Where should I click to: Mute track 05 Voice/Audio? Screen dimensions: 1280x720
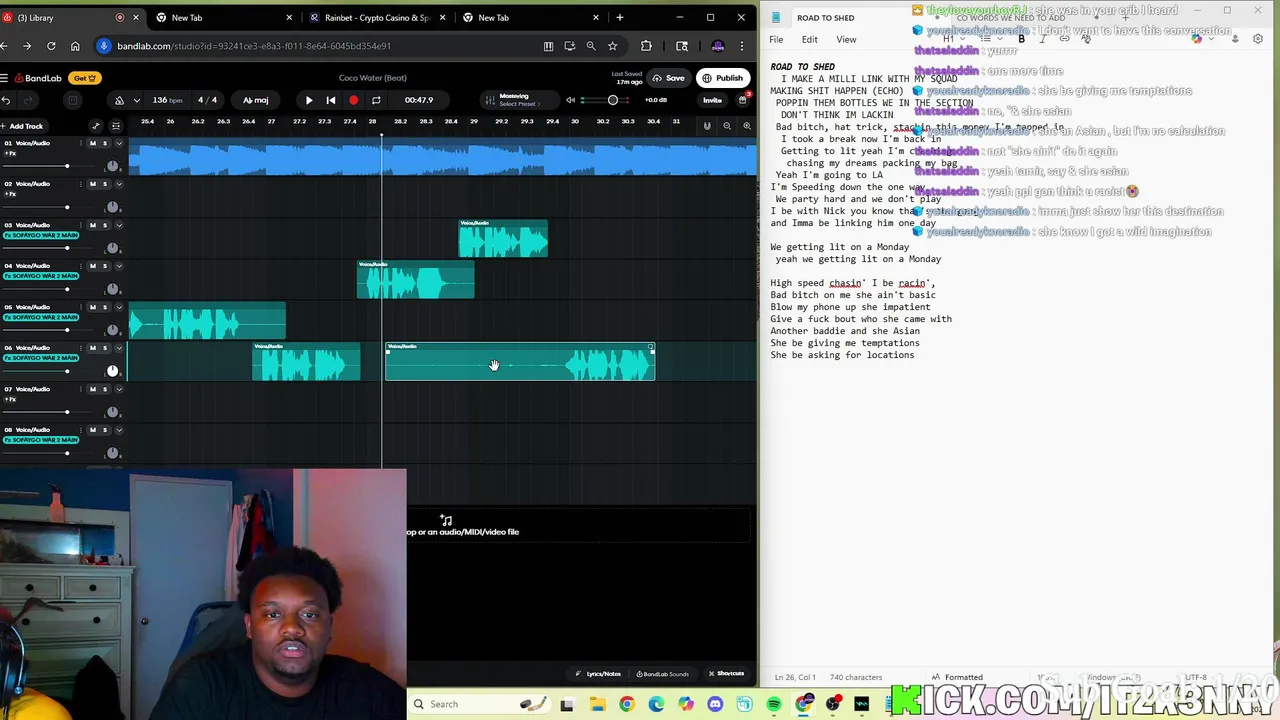tap(93, 307)
